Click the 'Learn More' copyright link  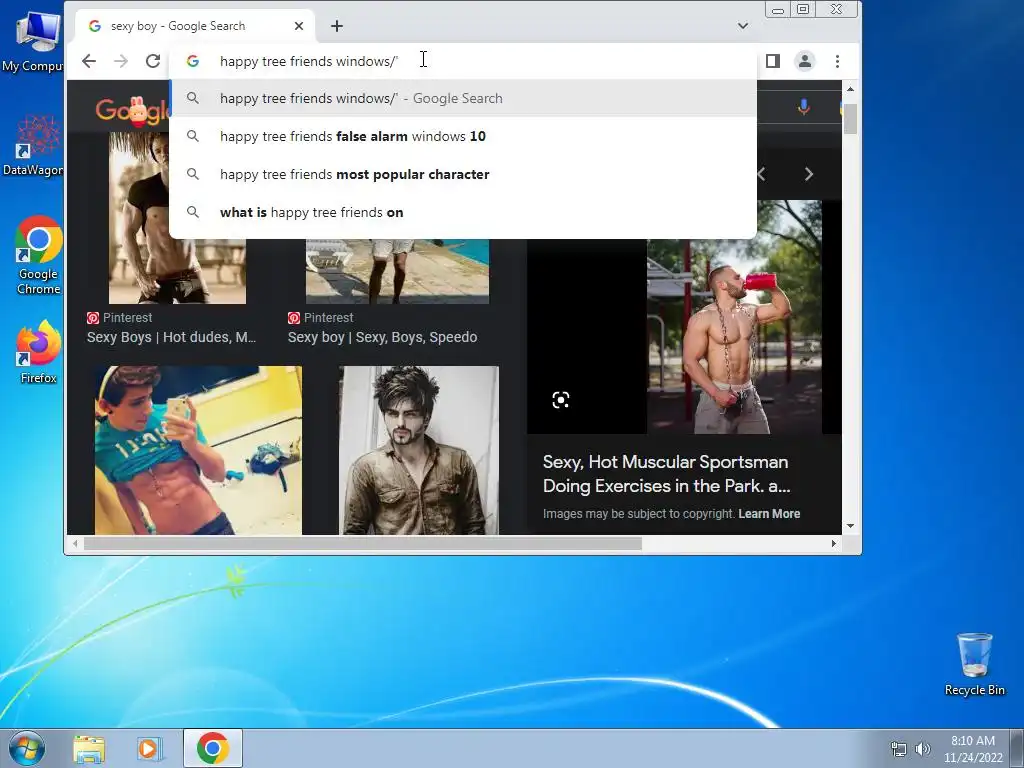(769, 514)
